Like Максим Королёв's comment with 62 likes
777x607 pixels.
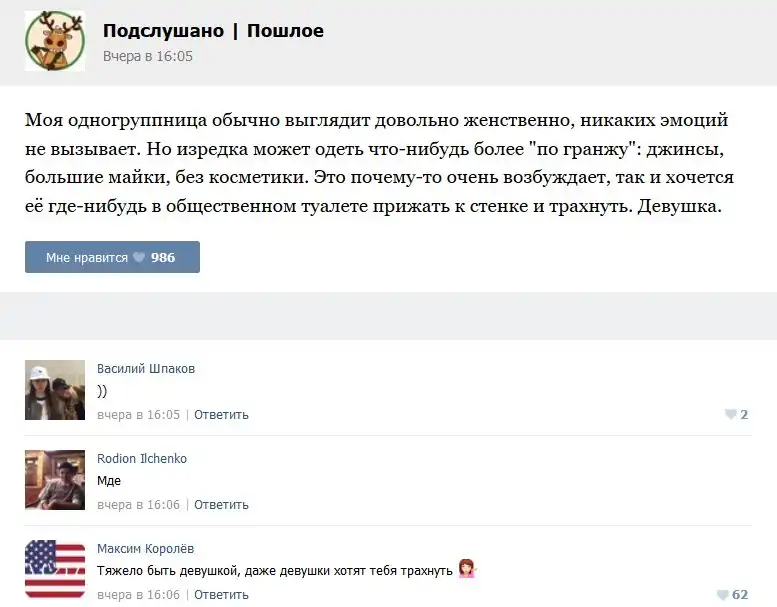point(724,595)
